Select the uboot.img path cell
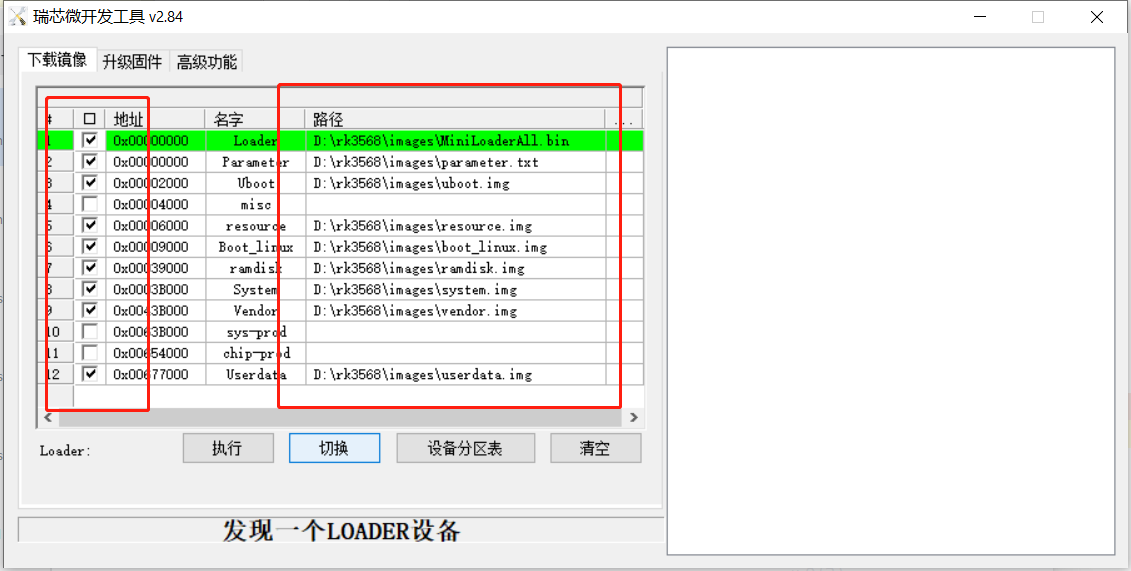The width and height of the screenshot is (1131, 571). pyautogui.click(x=455, y=183)
